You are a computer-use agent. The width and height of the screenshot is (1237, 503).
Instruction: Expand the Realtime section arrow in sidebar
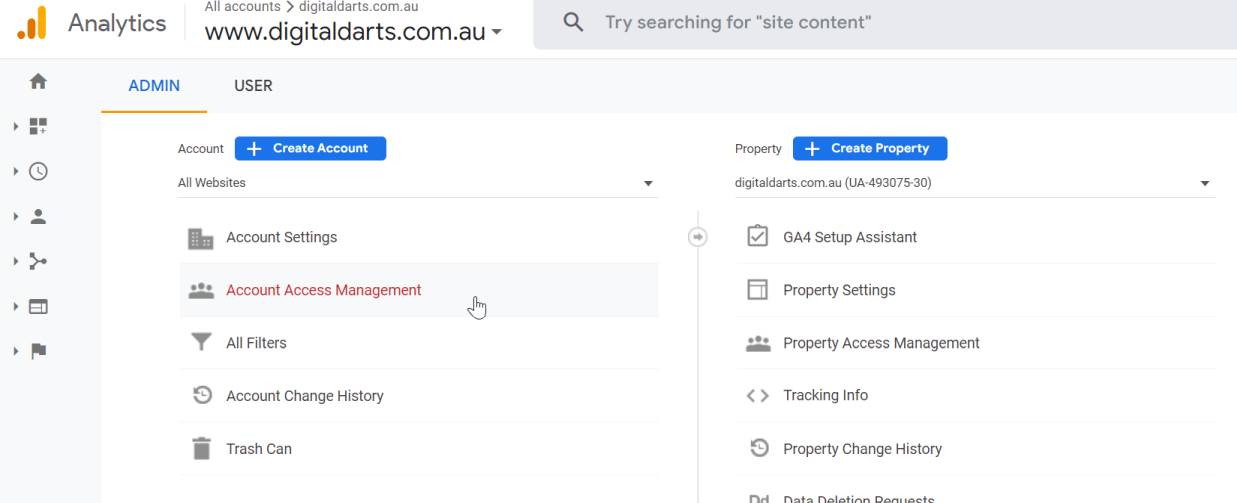pos(16,171)
